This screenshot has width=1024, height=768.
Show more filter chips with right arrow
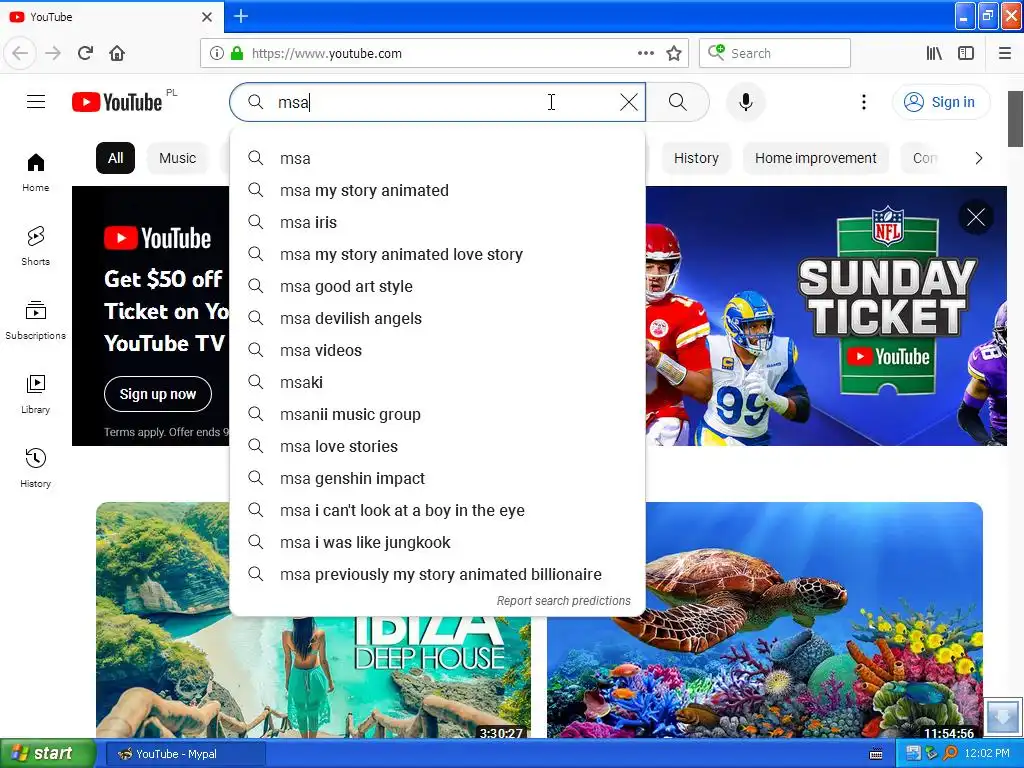(x=978, y=158)
